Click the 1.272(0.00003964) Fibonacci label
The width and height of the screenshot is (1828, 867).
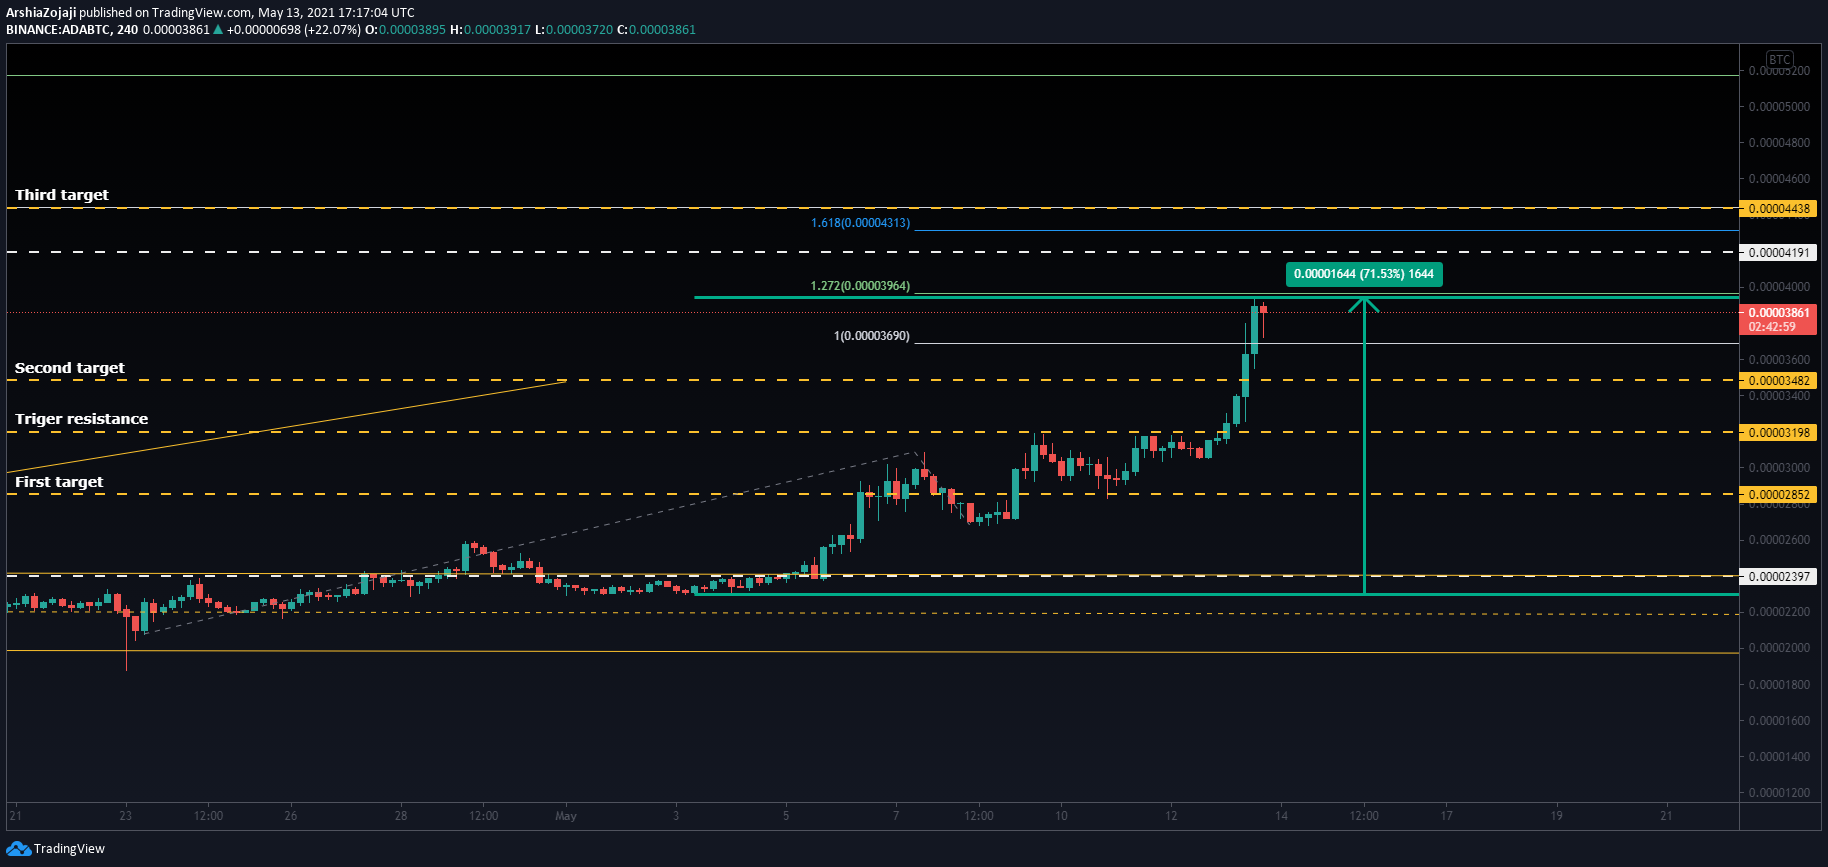tap(860, 286)
